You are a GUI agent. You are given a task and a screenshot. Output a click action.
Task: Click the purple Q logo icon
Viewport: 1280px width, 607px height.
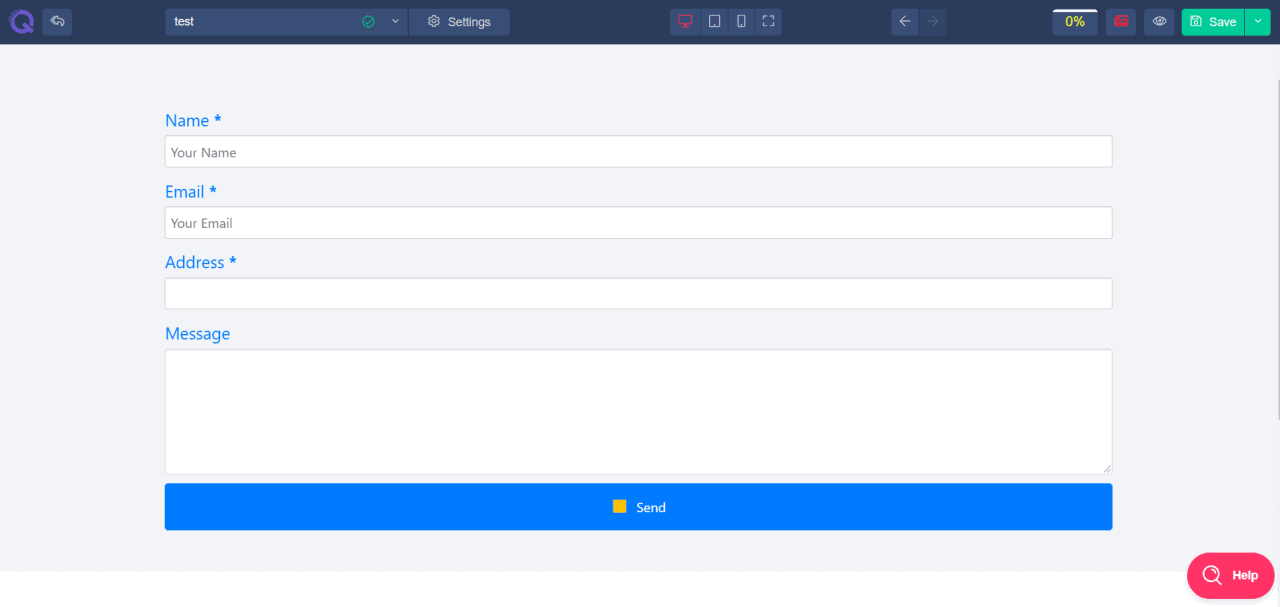click(x=20, y=21)
